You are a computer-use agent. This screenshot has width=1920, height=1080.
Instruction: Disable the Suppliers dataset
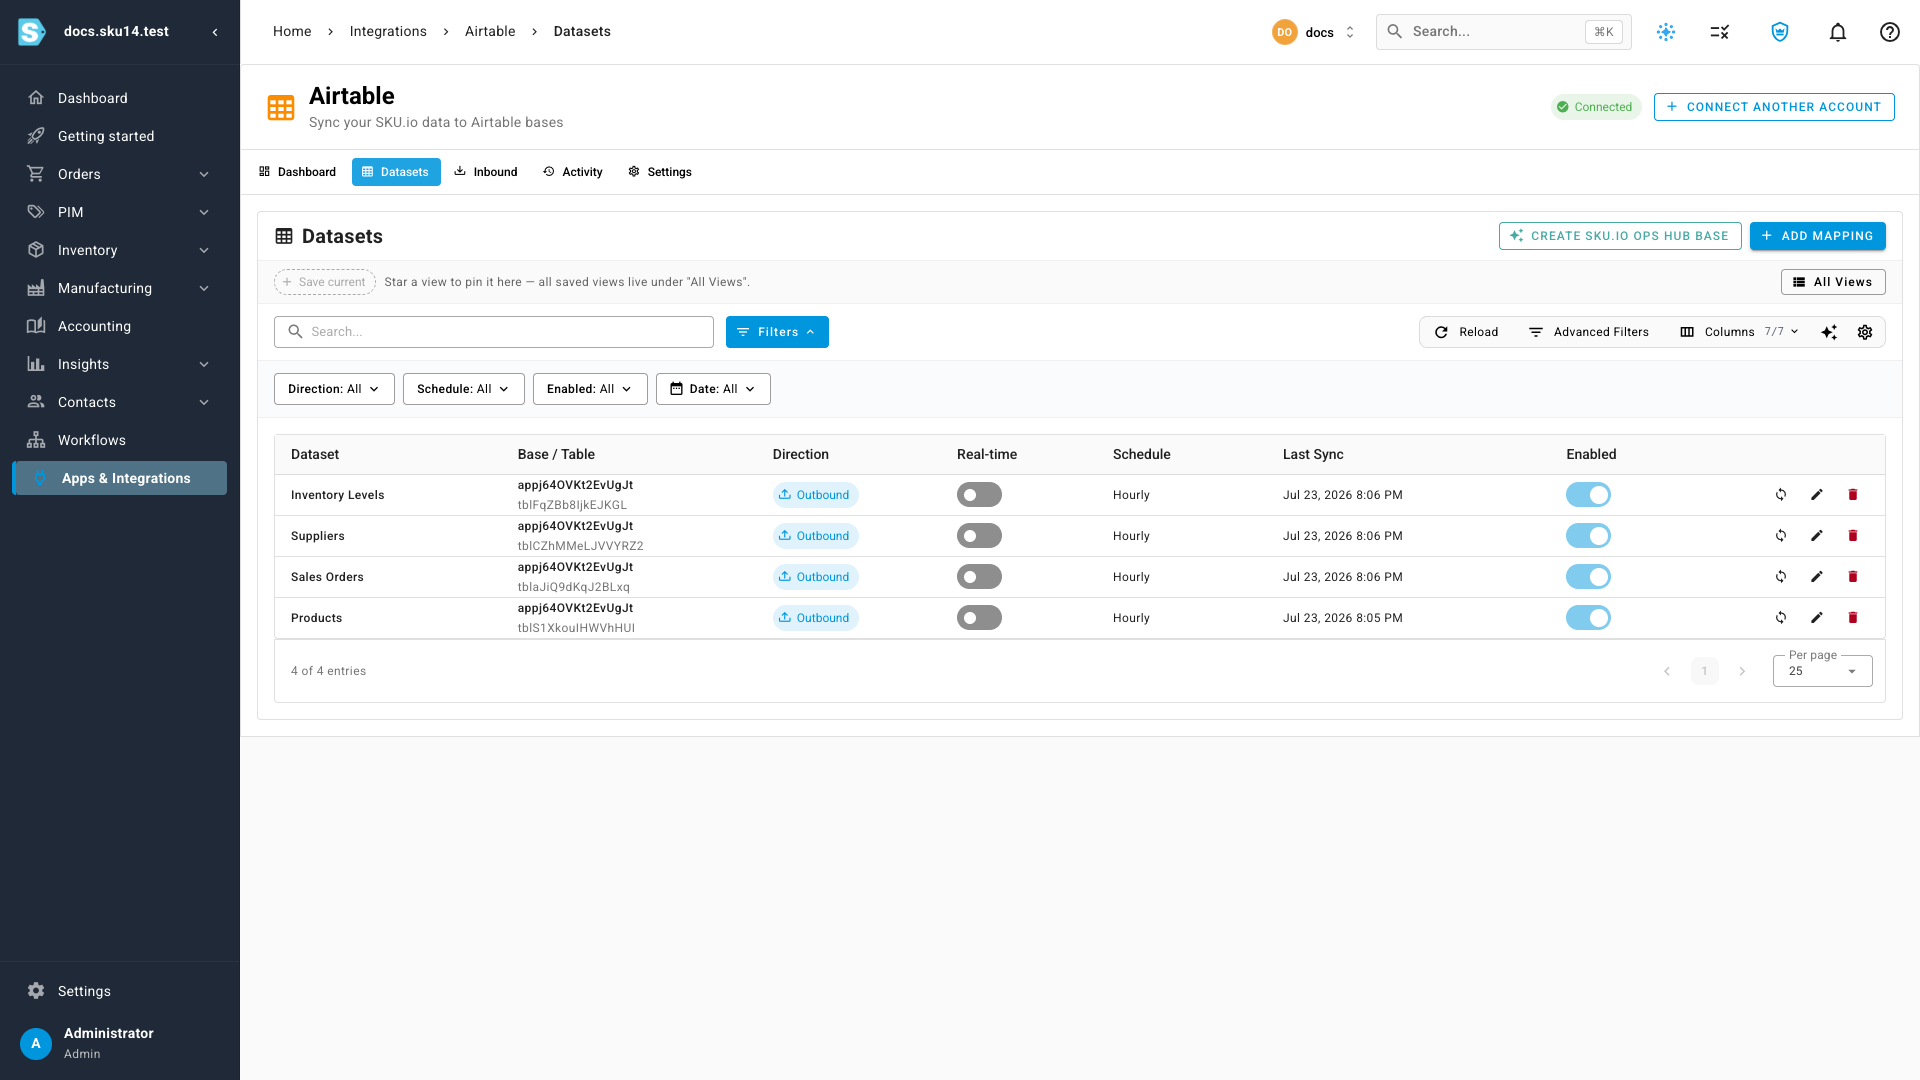tap(1588, 536)
